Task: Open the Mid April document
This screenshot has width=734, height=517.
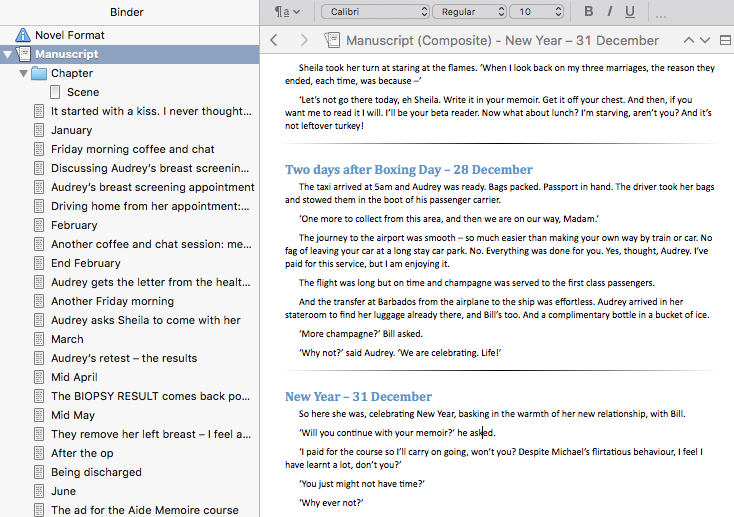Action: pyautogui.click(x=74, y=377)
